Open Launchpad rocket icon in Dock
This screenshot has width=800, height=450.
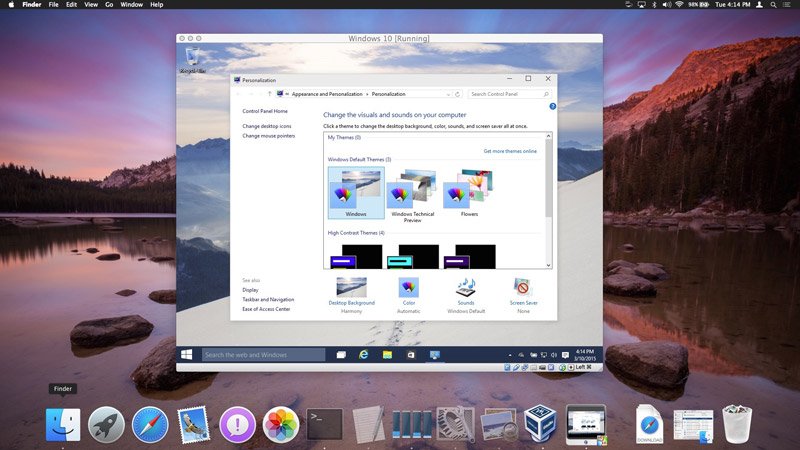106,424
